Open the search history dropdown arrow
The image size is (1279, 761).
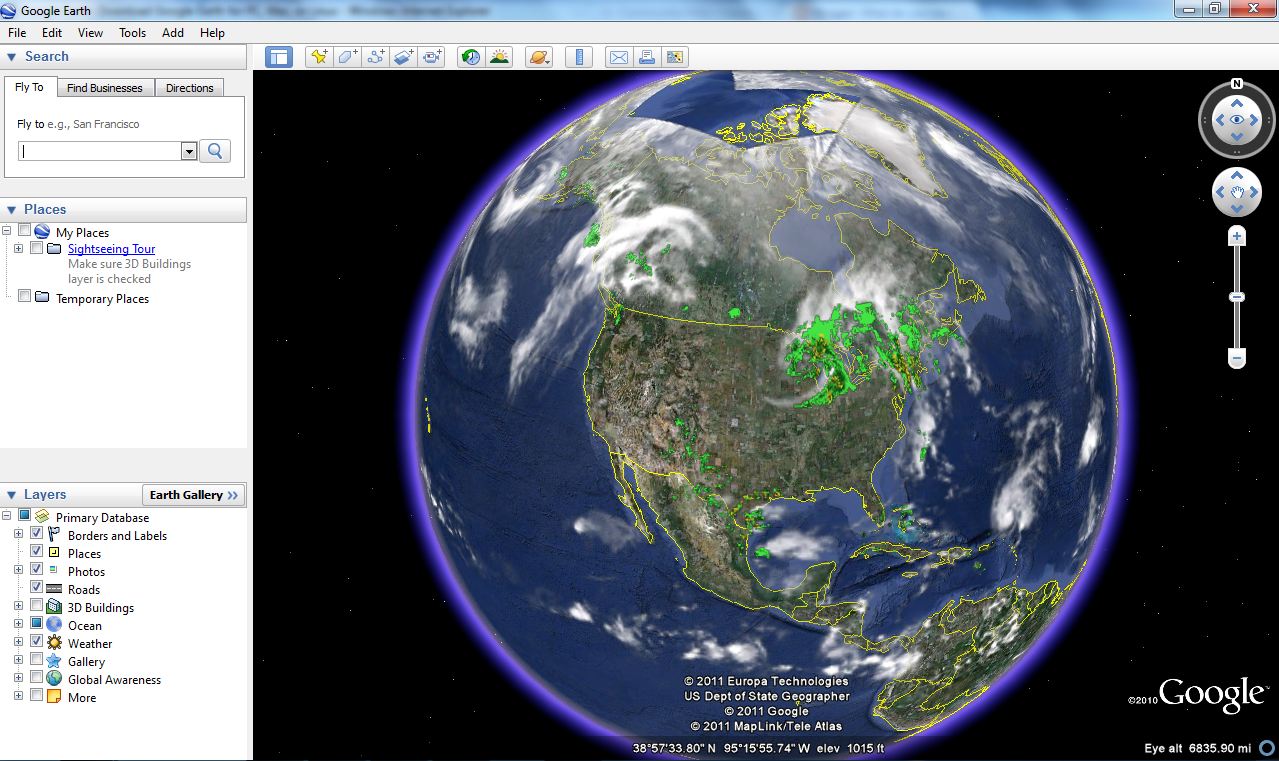pyautogui.click(x=189, y=151)
